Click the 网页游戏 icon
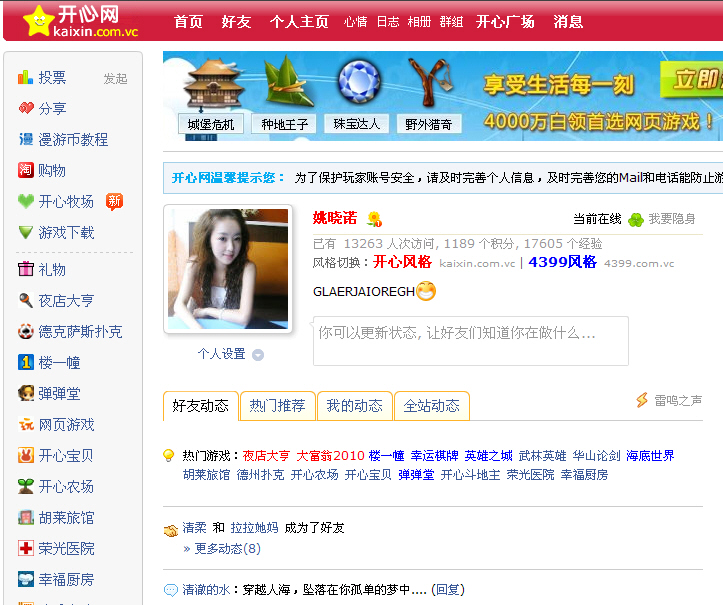The width and height of the screenshot is (723, 605). [x=26, y=424]
